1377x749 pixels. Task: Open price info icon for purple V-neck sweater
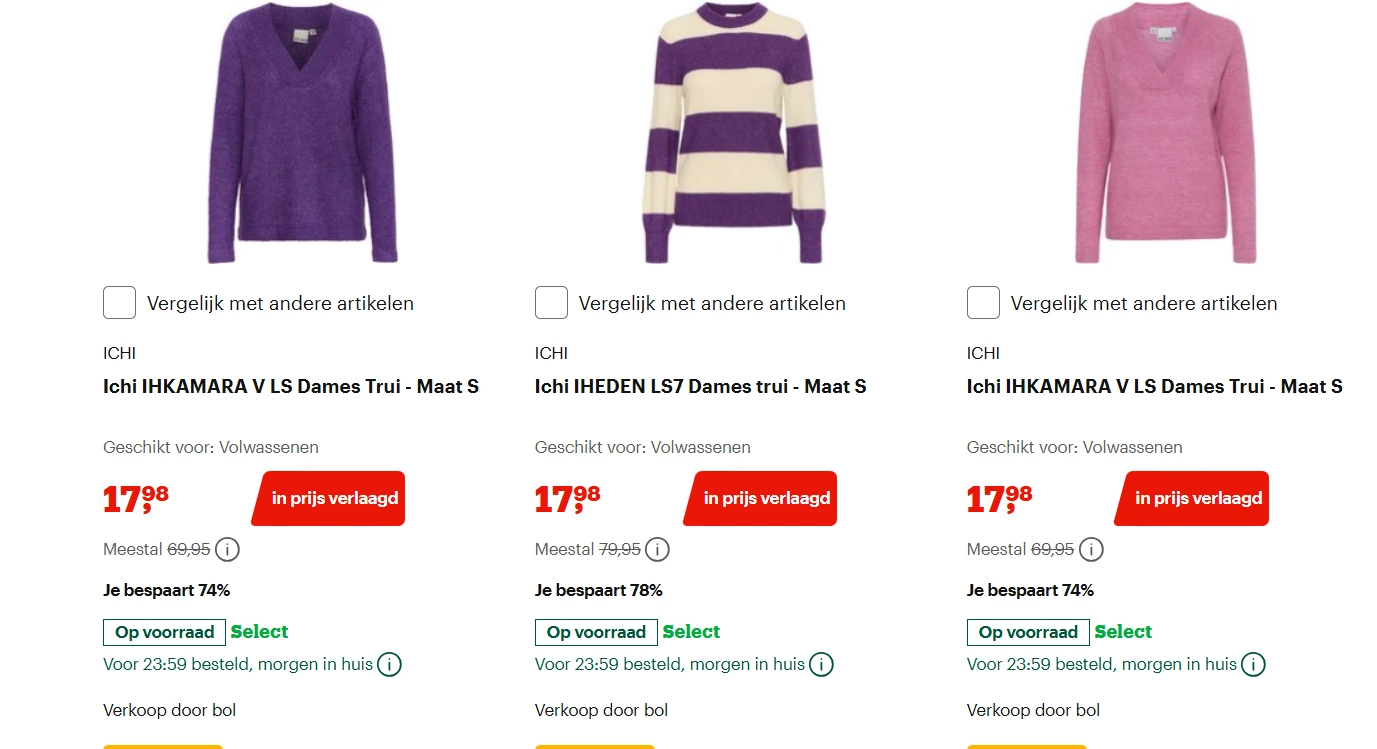tap(227, 549)
